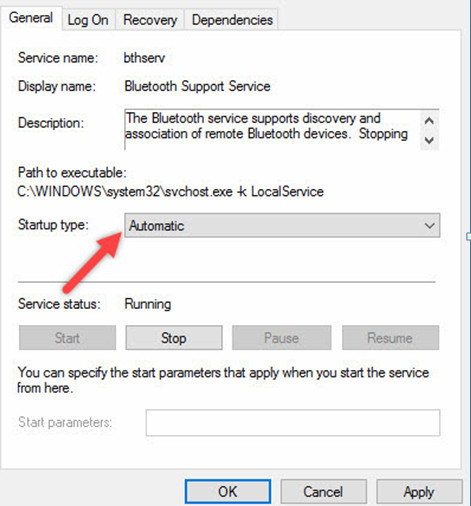Viewport: 471px width, 506px height.
Task: Open the Recovery tab
Action: point(150,20)
